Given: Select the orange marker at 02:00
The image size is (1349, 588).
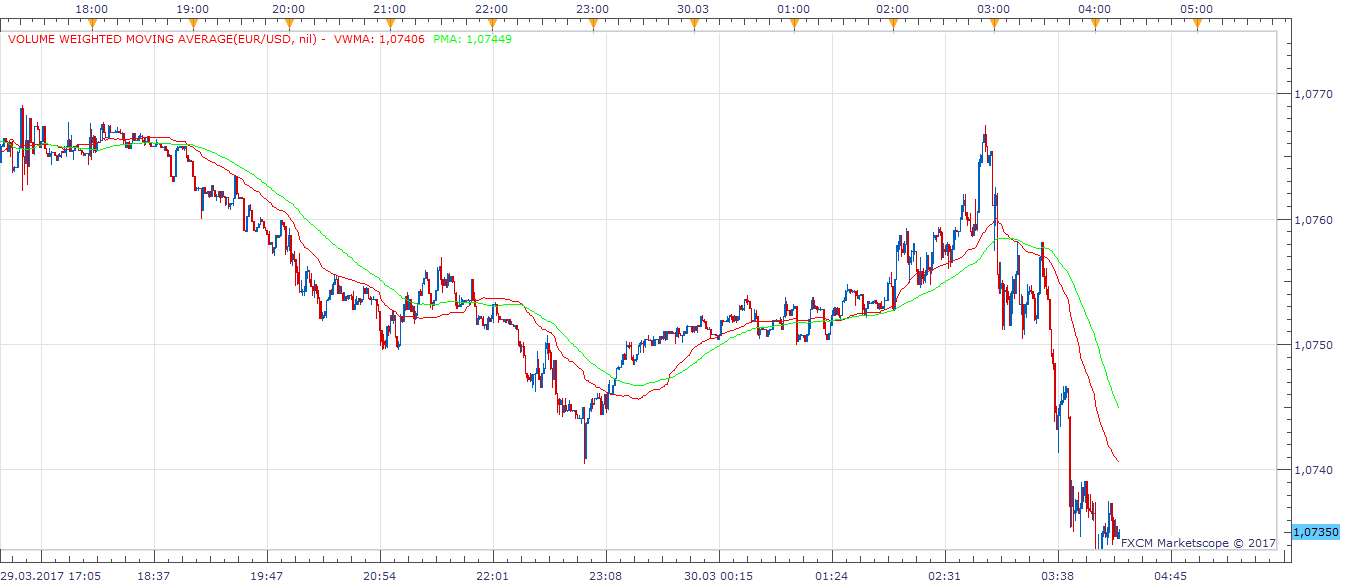Looking at the screenshot, I should (x=892, y=25).
